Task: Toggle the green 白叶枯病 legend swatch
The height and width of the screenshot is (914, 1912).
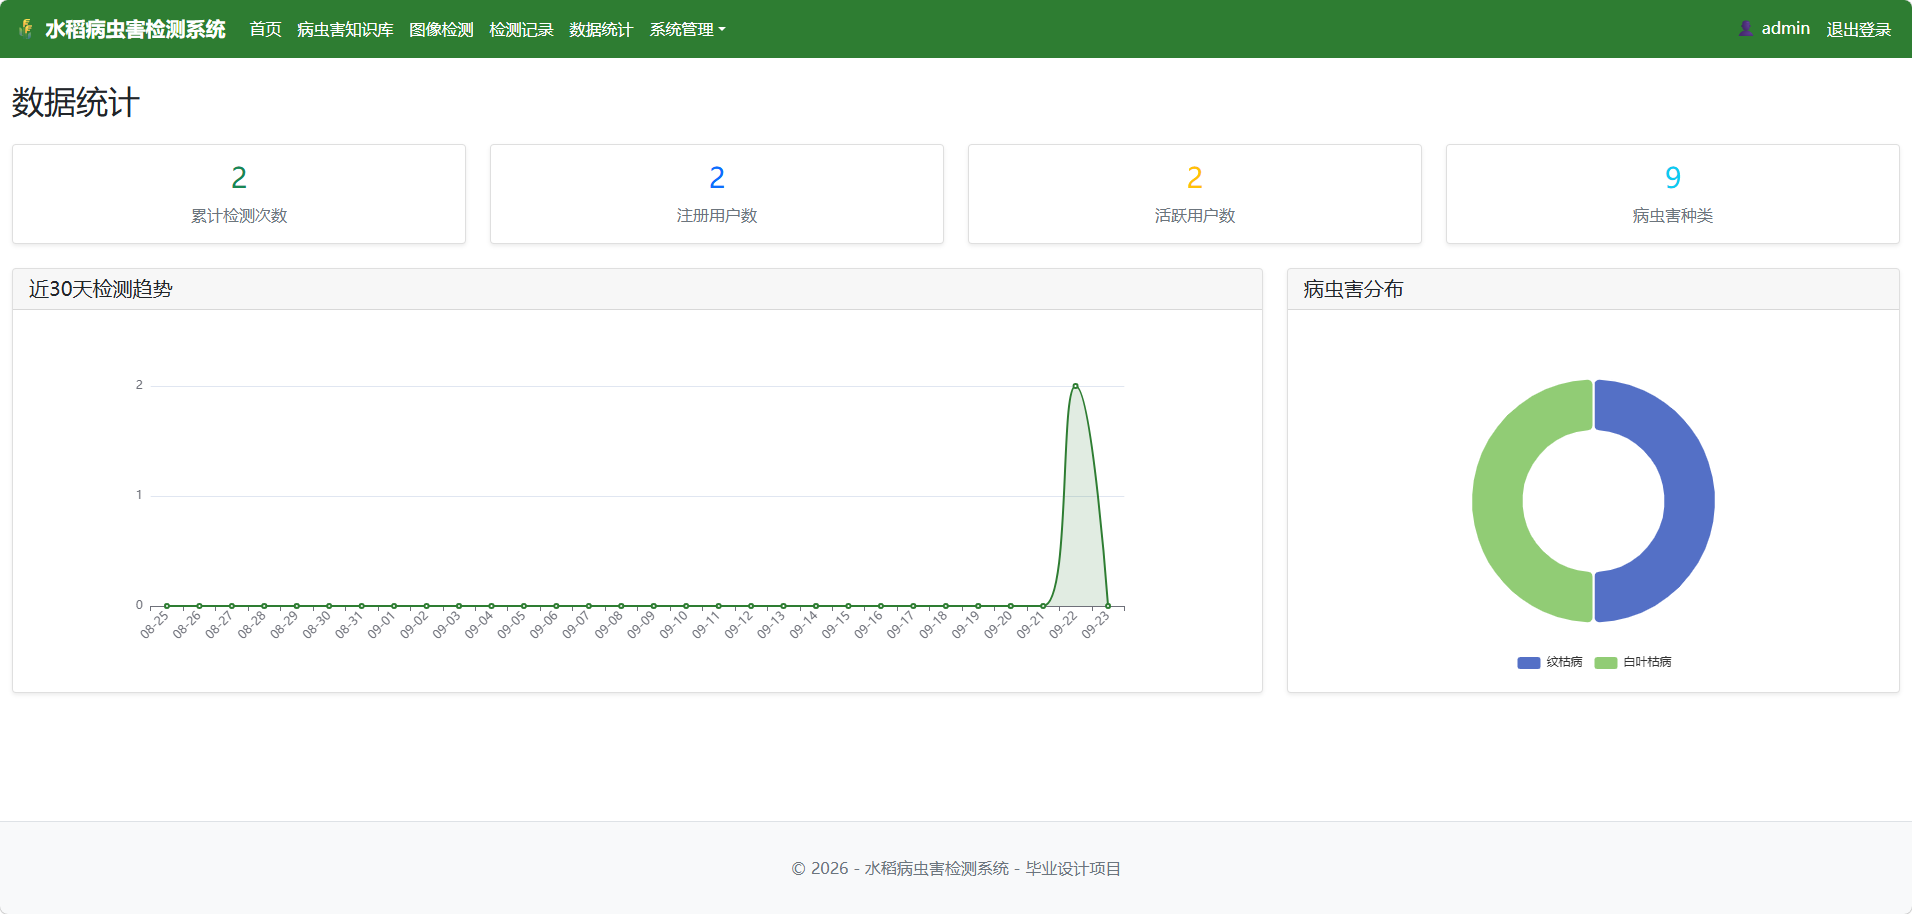Action: (x=1605, y=662)
